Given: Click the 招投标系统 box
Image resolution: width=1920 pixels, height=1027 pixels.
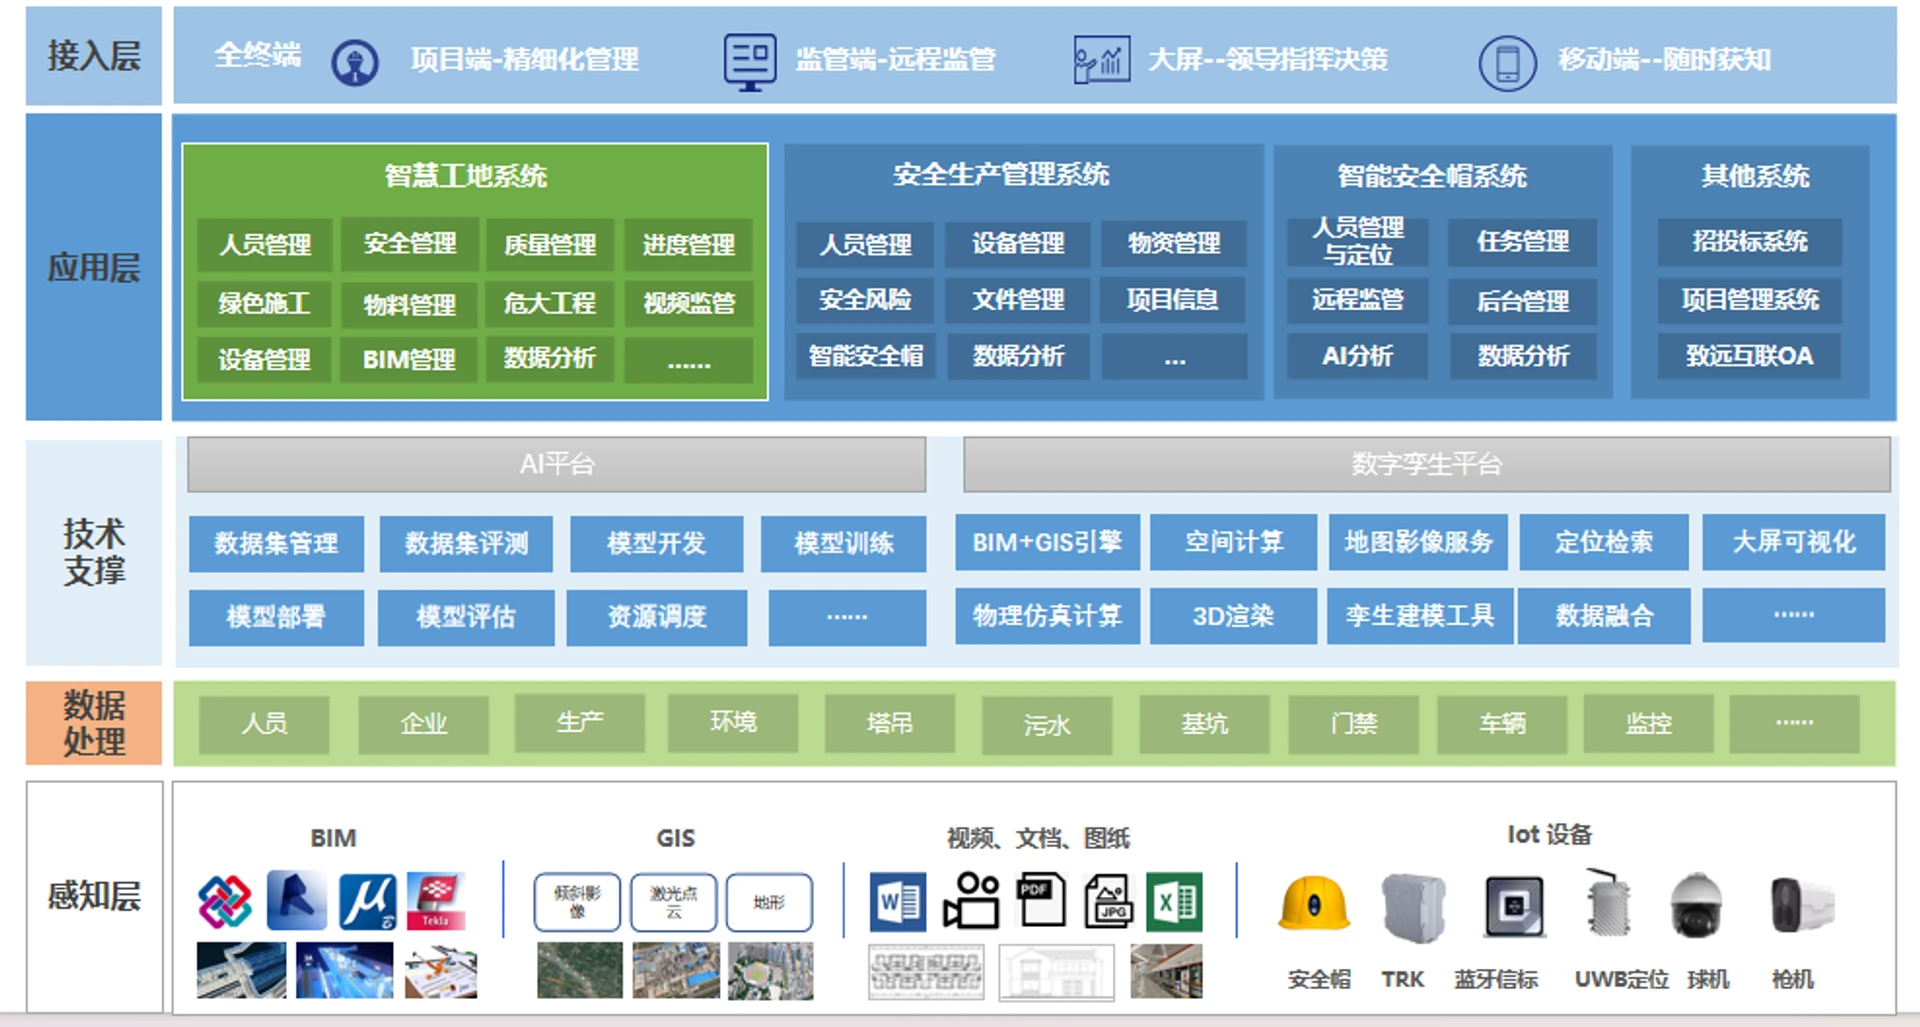Looking at the screenshot, I should [1749, 241].
